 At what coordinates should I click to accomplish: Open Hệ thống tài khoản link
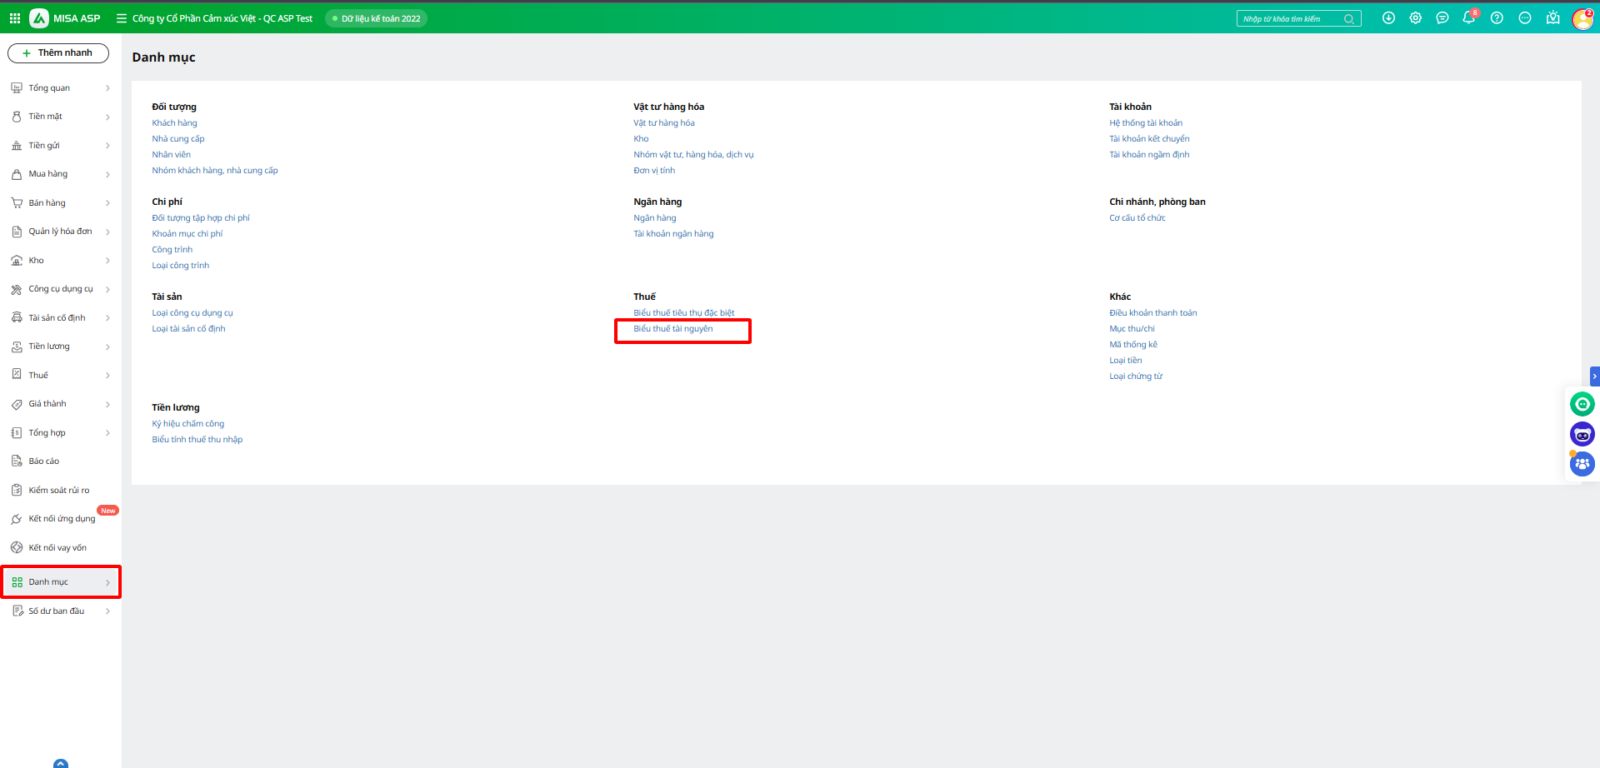[x=1145, y=123]
